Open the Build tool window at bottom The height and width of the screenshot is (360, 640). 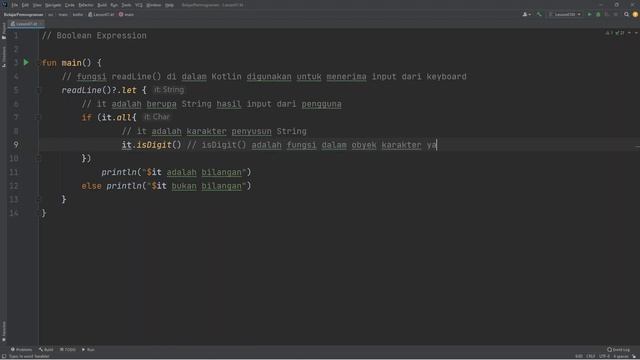[46, 349]
